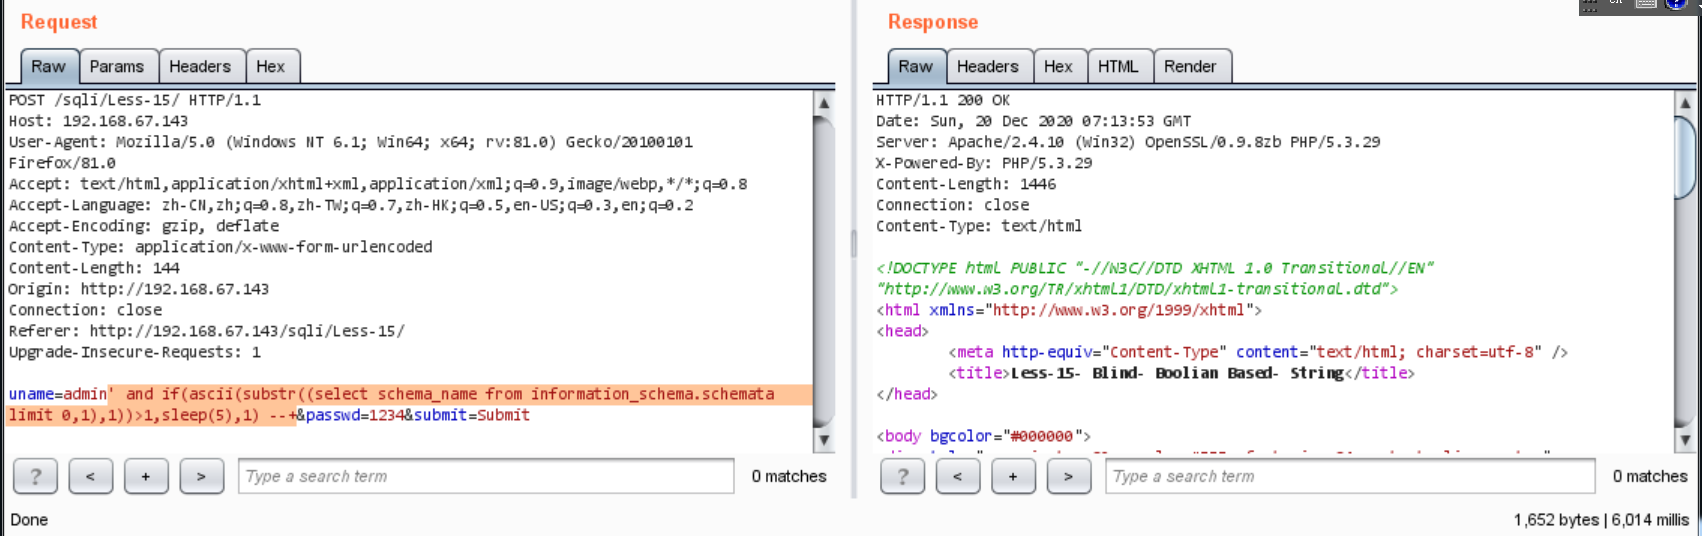Click the 'Server: Apache/2.4.10' response header

[x=1128, y=142]
